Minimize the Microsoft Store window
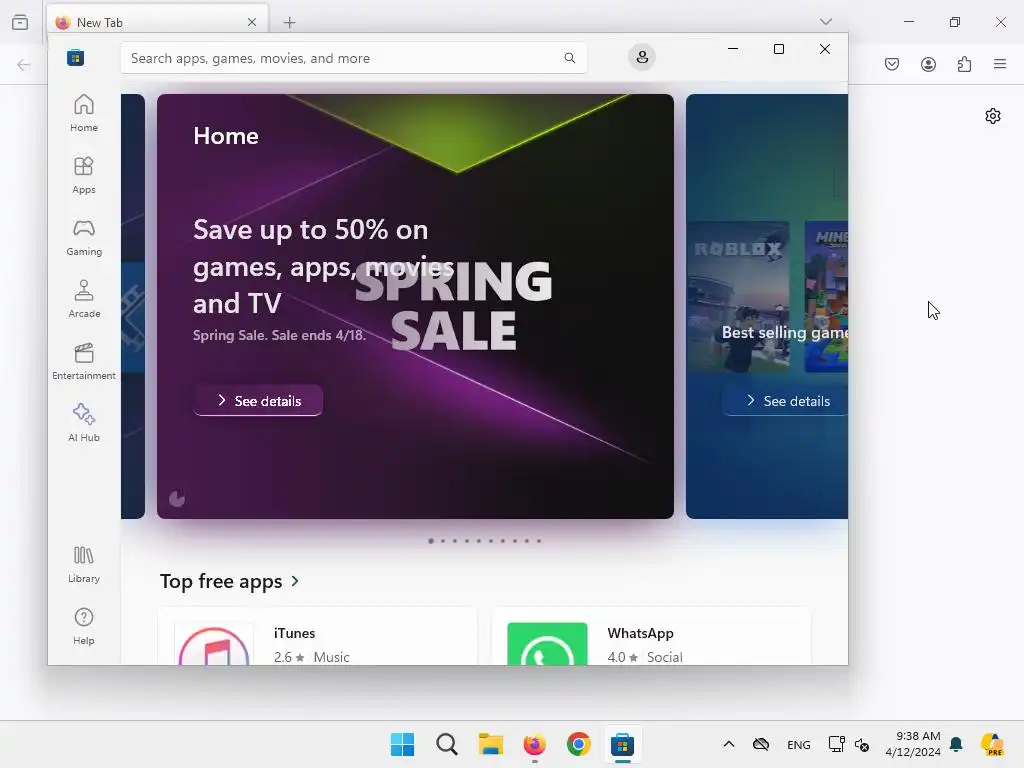This screenshot has width=1024, height=768. 733,49
